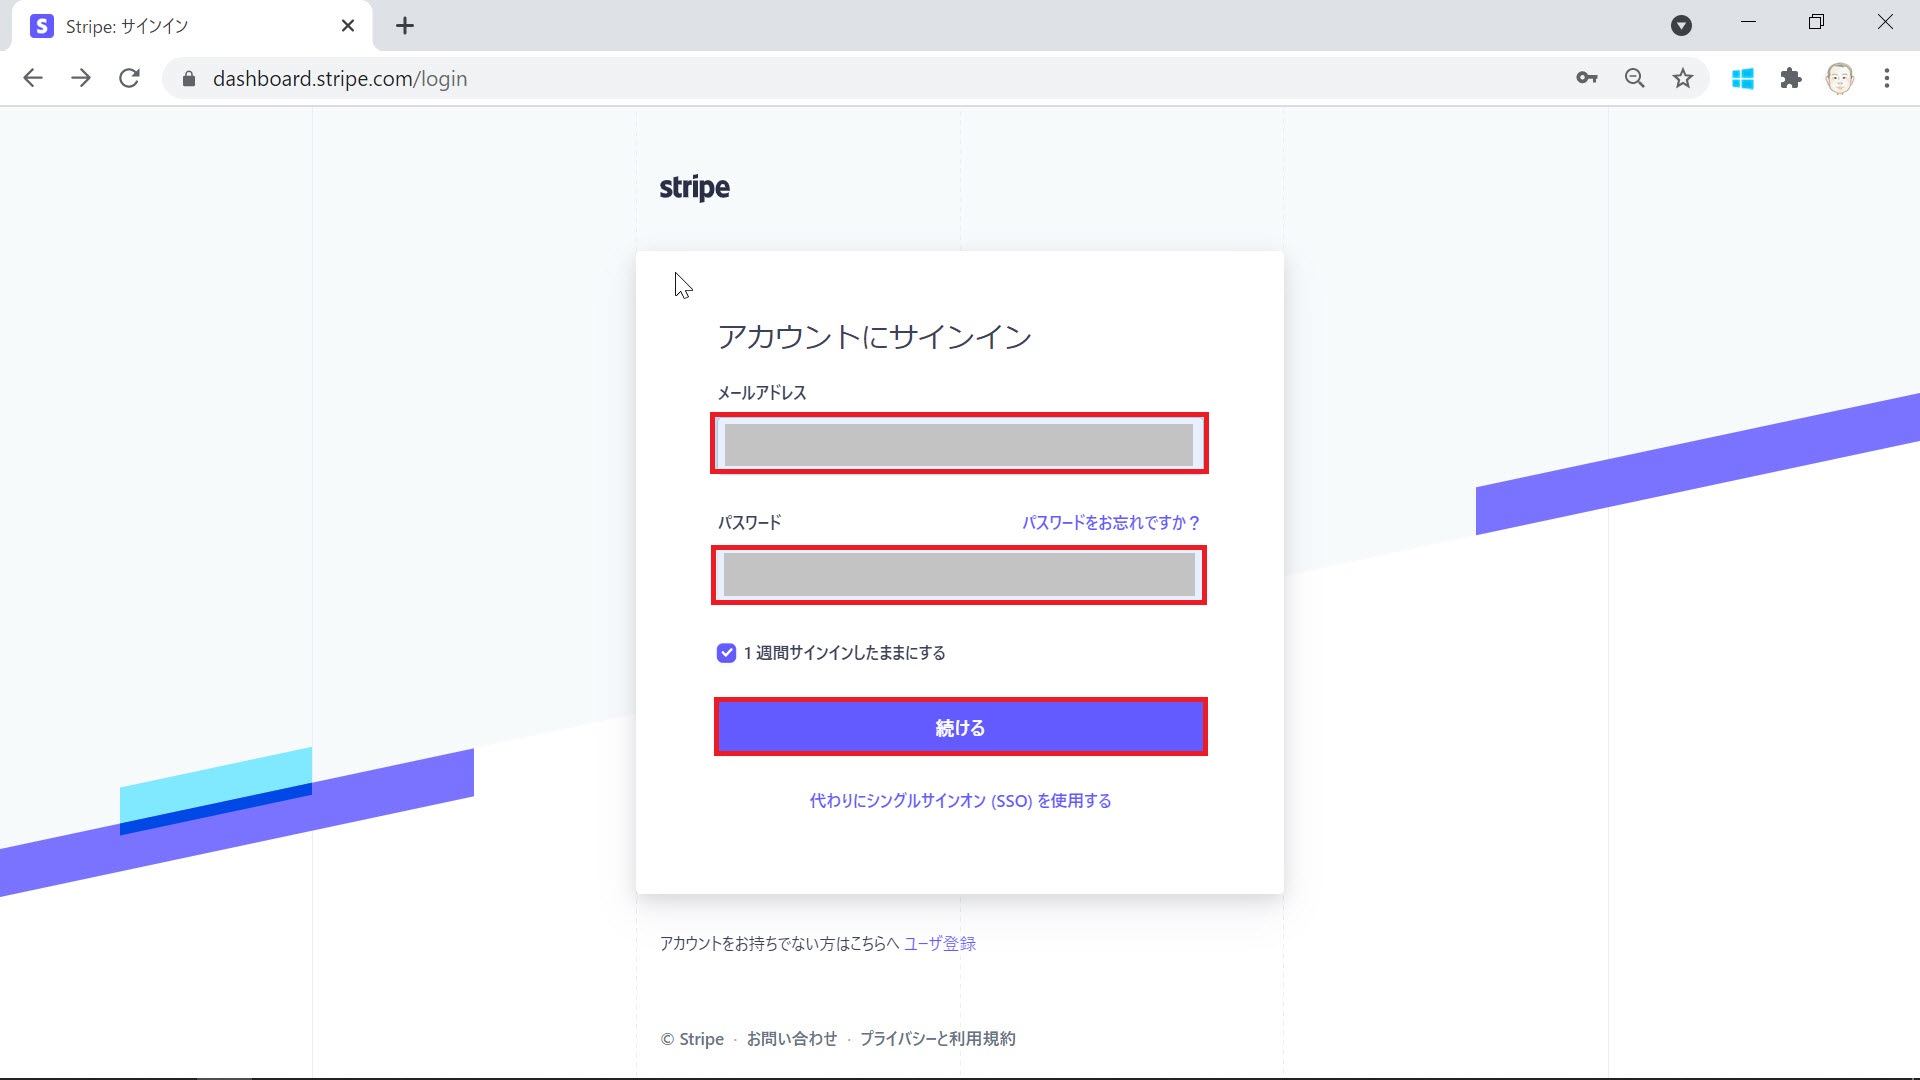Open a new browser tab
Image resolution: width=1920 pixels, height=1080 pixels.
pos(404,26)
